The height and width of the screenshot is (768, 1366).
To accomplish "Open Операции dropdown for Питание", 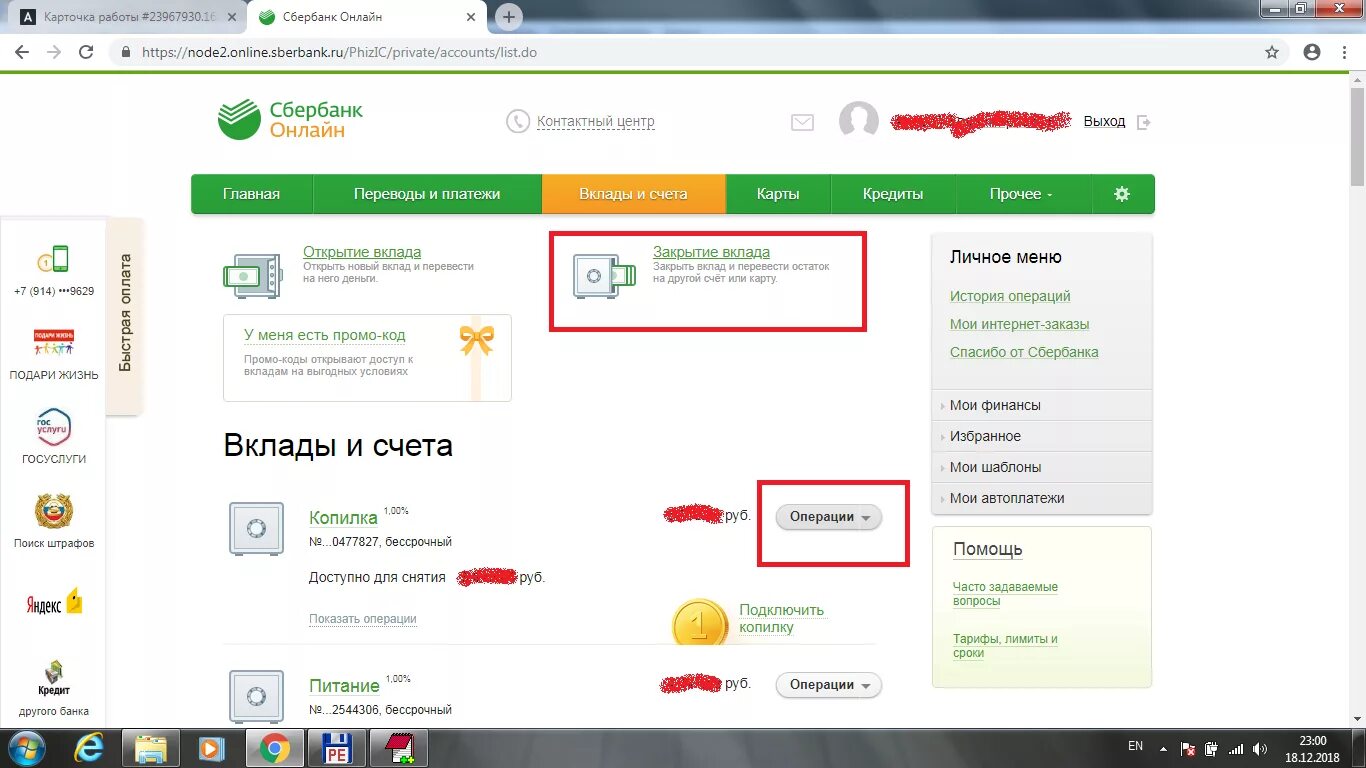I will pos(829,685).
